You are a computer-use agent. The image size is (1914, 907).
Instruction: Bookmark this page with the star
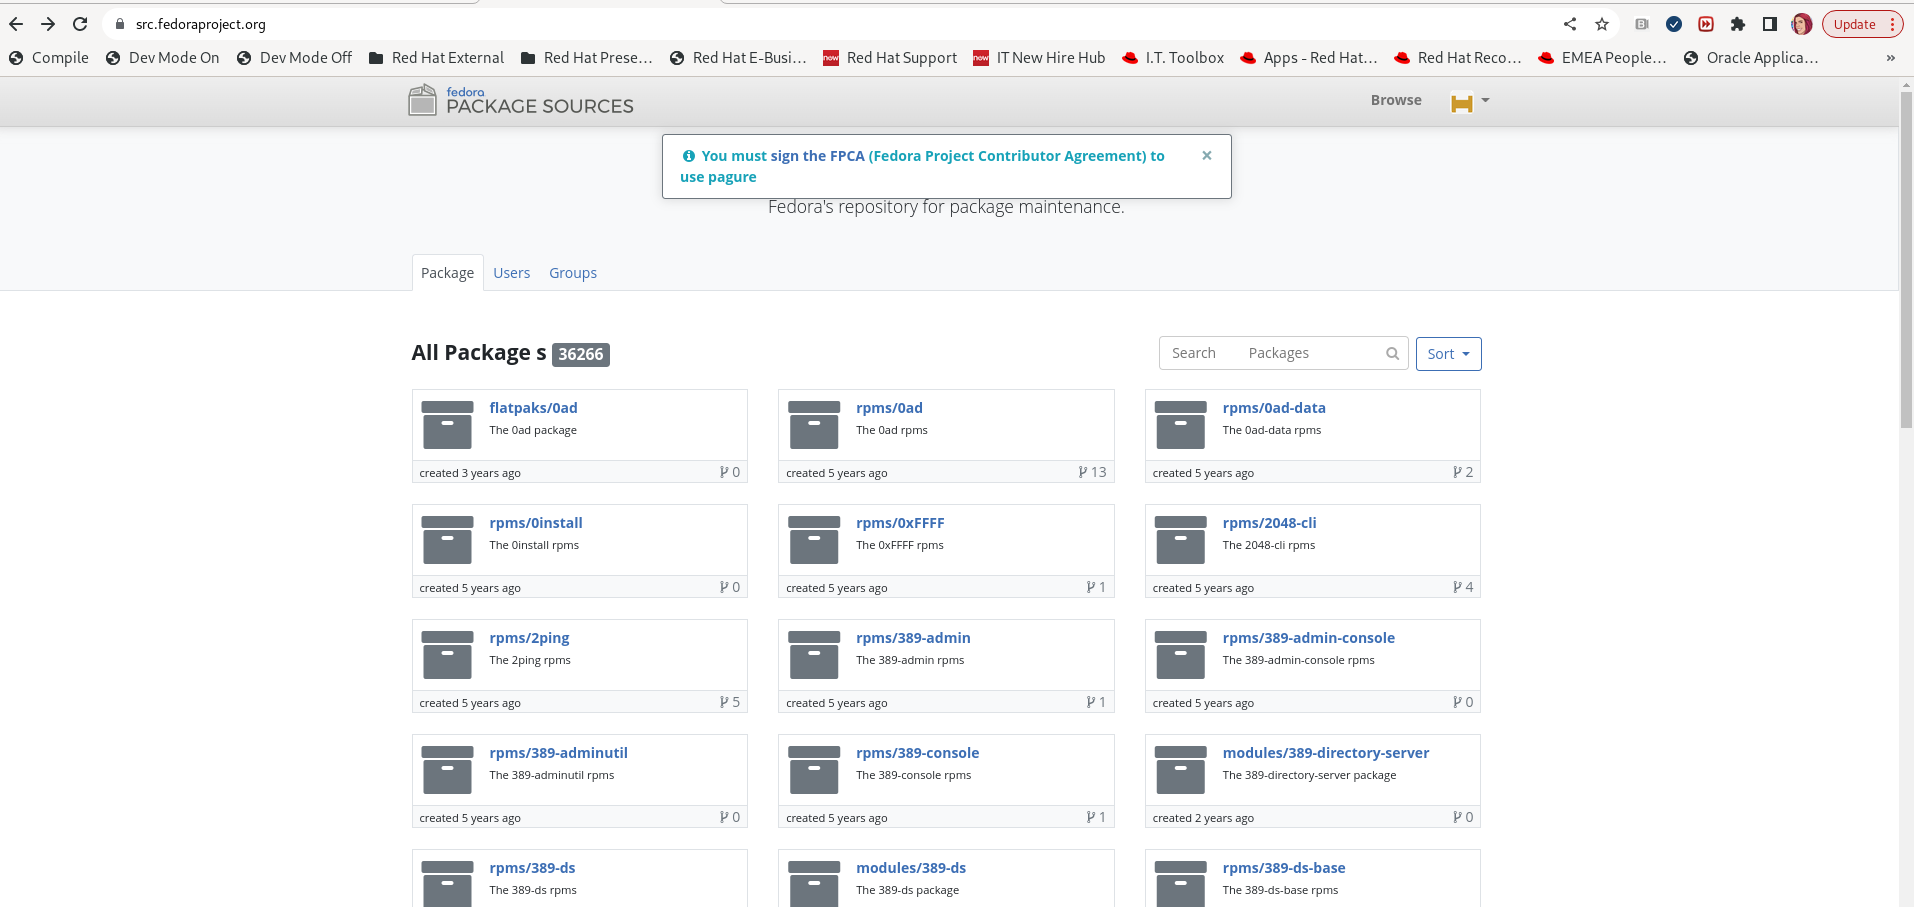(x=1602, y=24)
